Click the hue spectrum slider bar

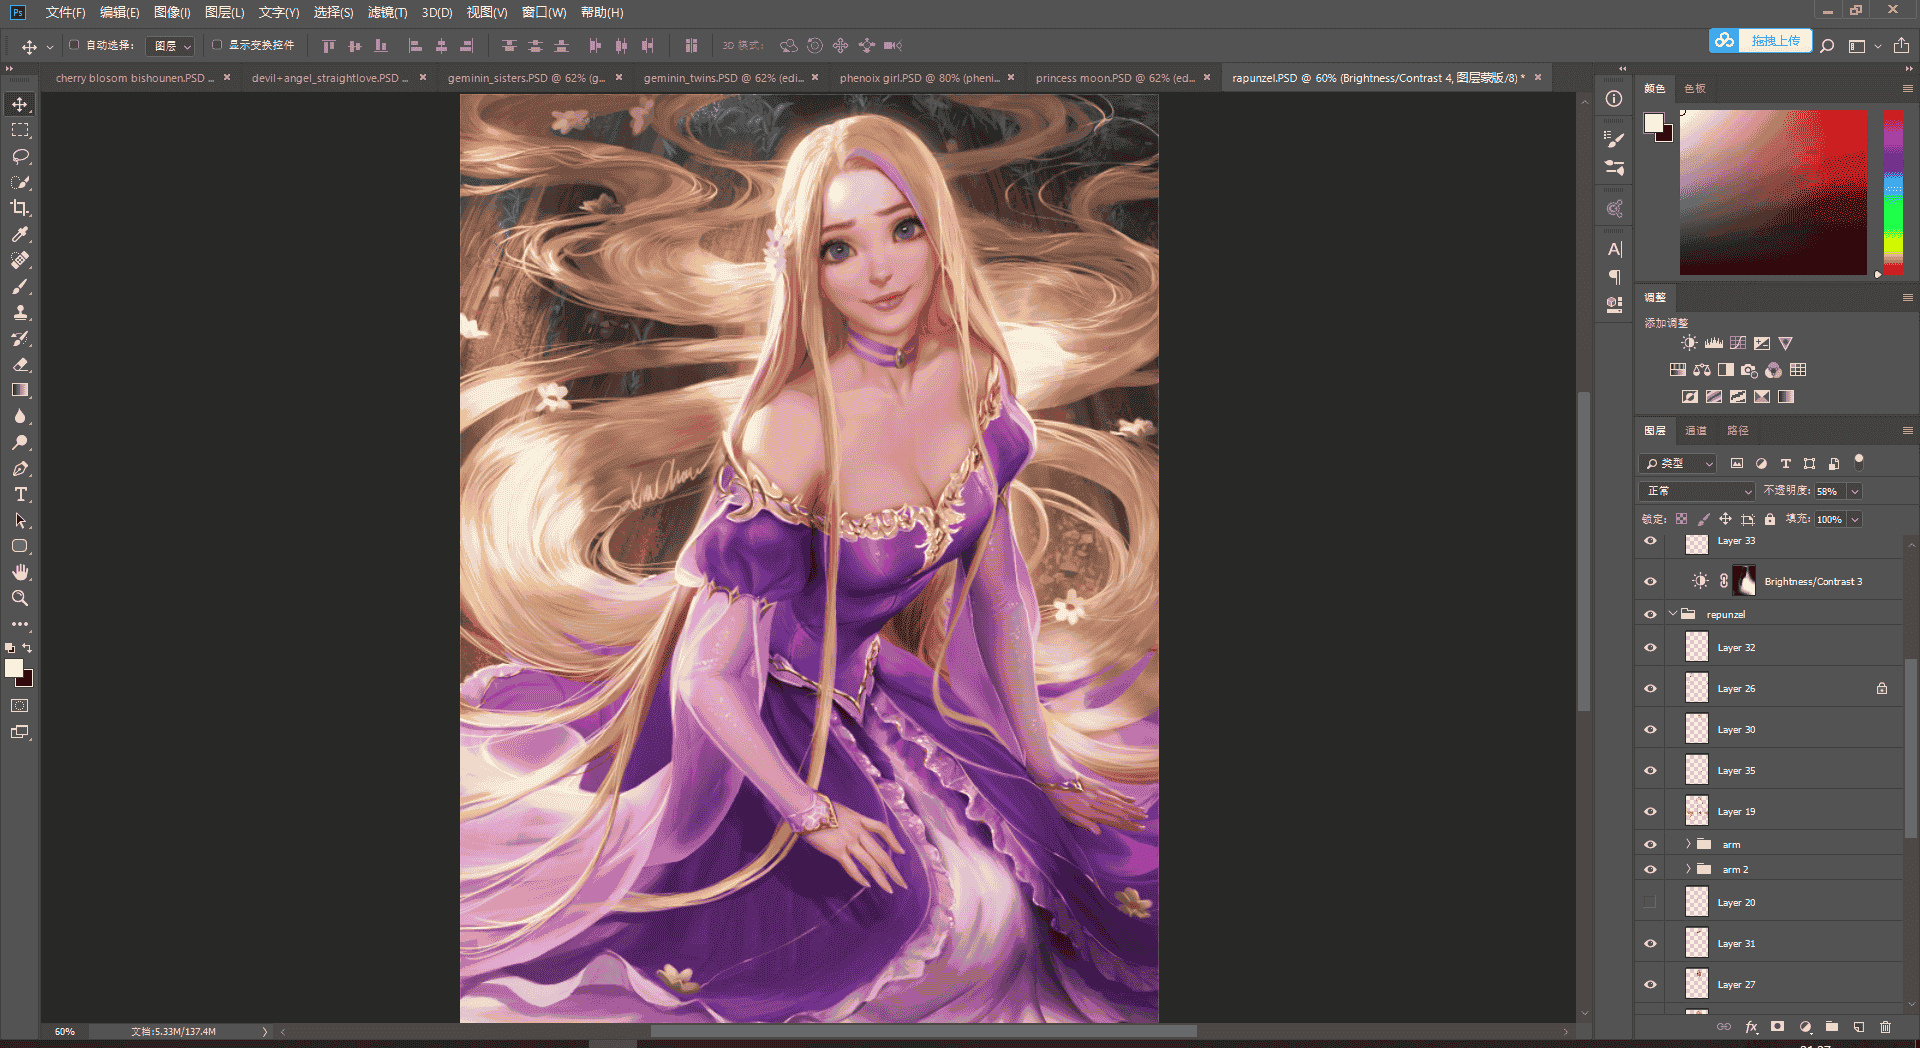pyautogui.click(x=1893, y=192)
